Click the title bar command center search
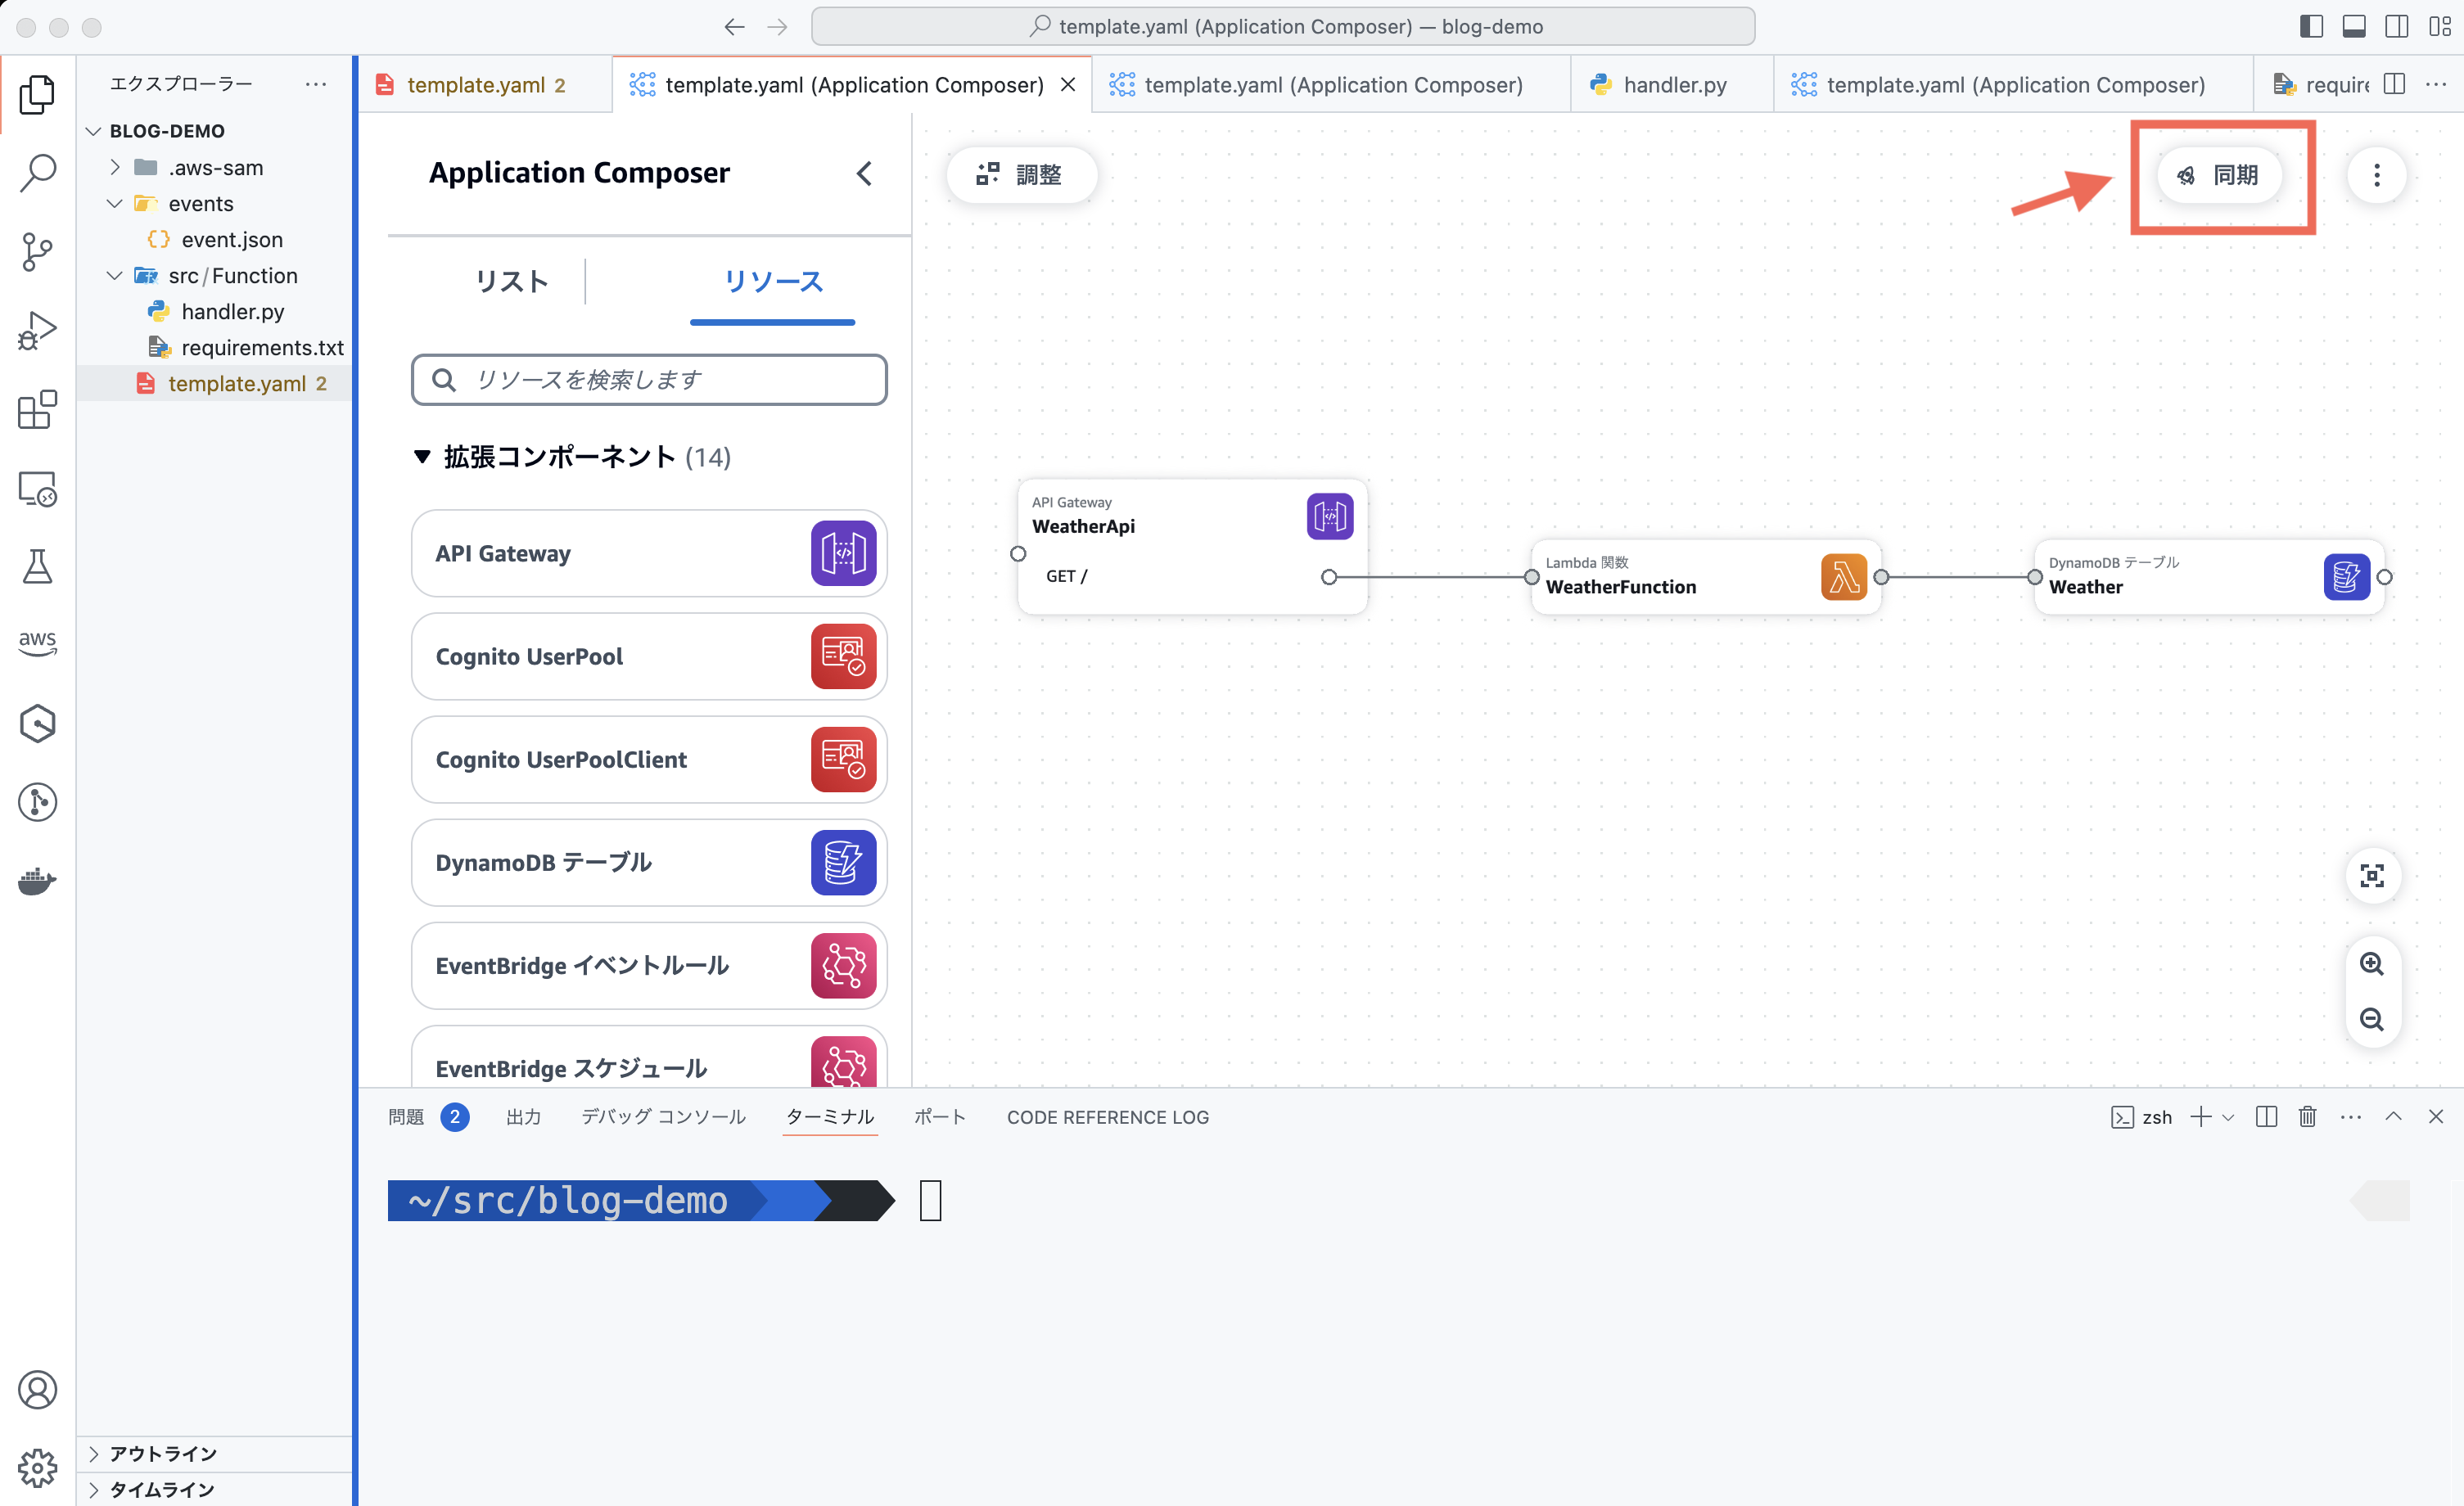Image resolution: width=2464 pixels, height=1506 pixels. 1283,27
